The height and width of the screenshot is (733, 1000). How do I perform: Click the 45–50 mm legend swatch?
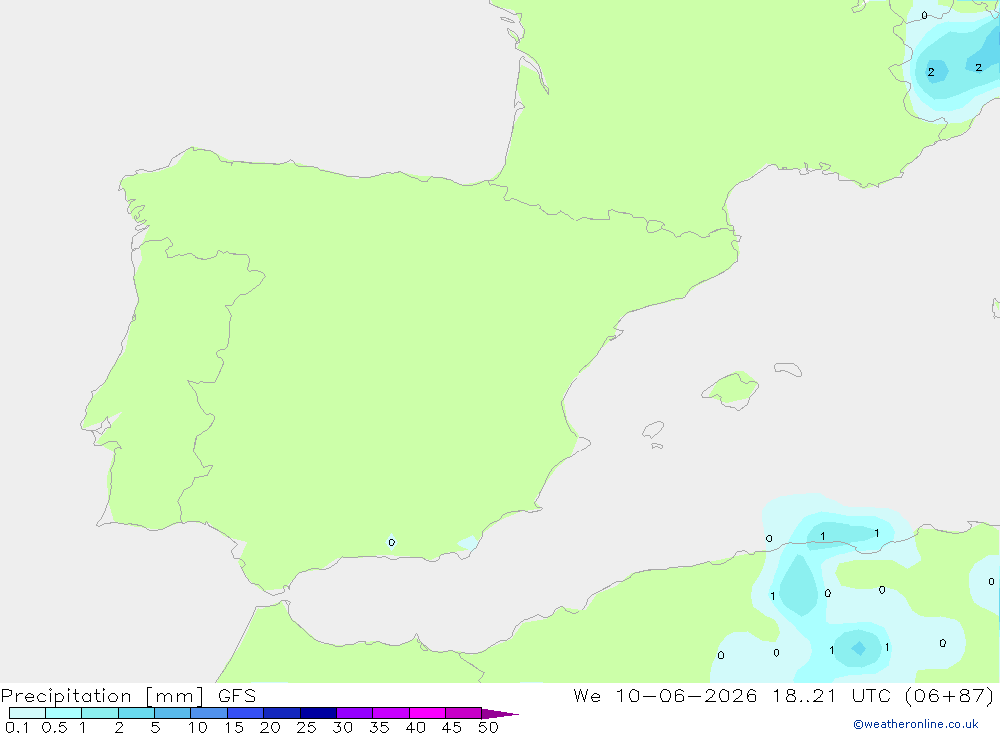tap(464, 713)
